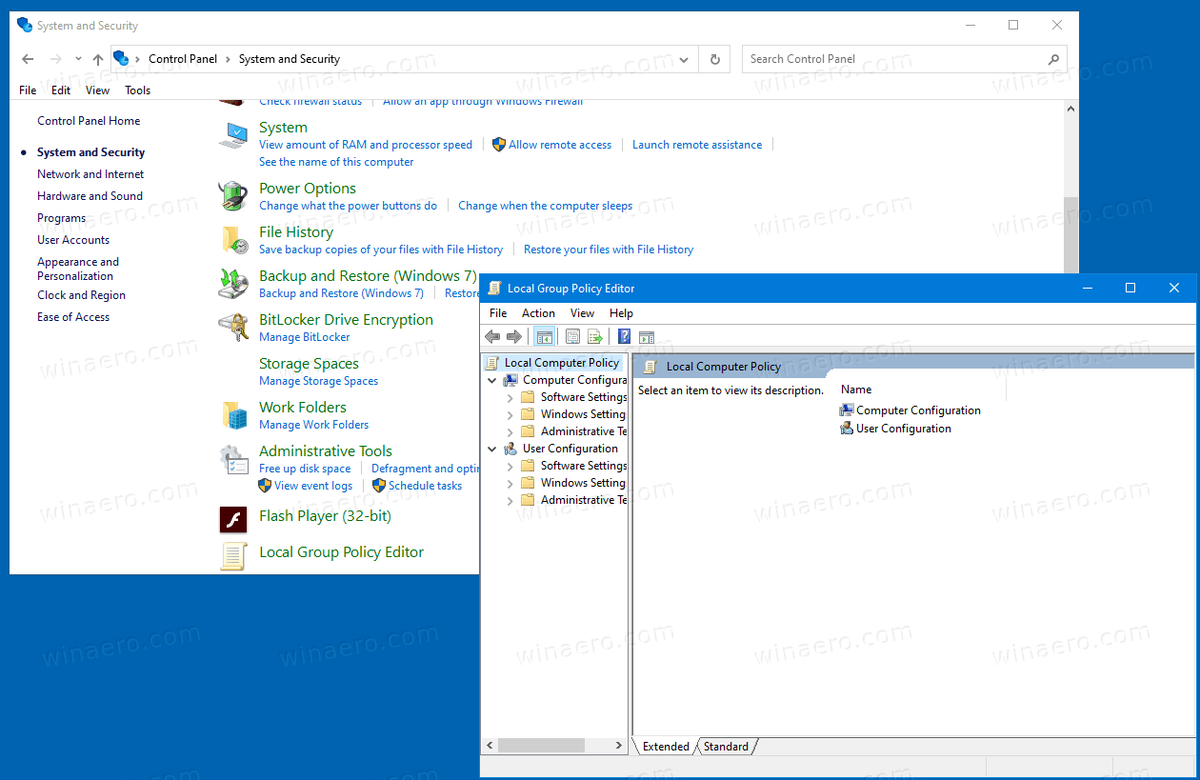Viewport: 1200px width, 780px height.
Task: Click the Administrative Tools gear icon
Action: (234, 459)
